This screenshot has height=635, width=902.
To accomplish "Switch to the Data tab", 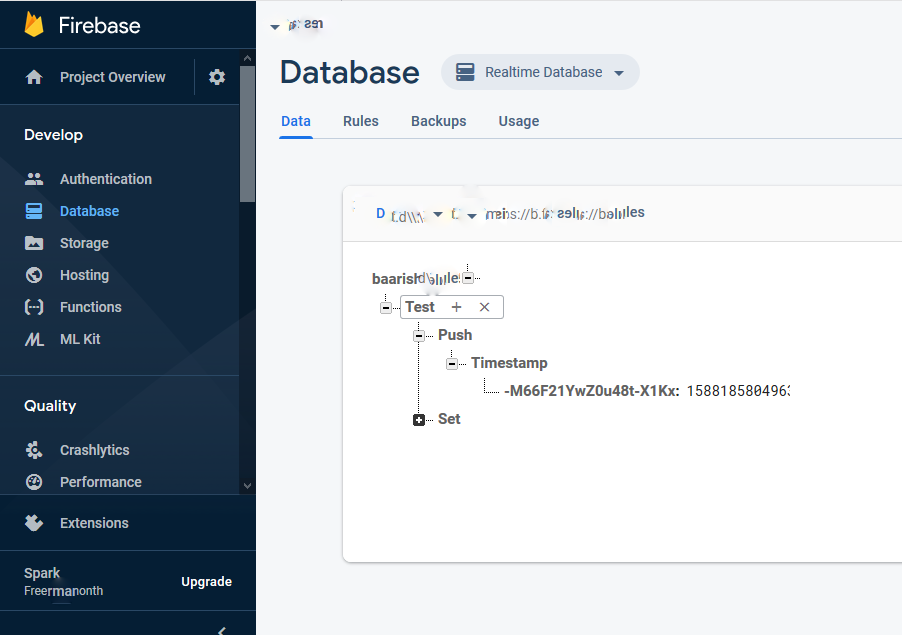I will (x=296, y=121).
